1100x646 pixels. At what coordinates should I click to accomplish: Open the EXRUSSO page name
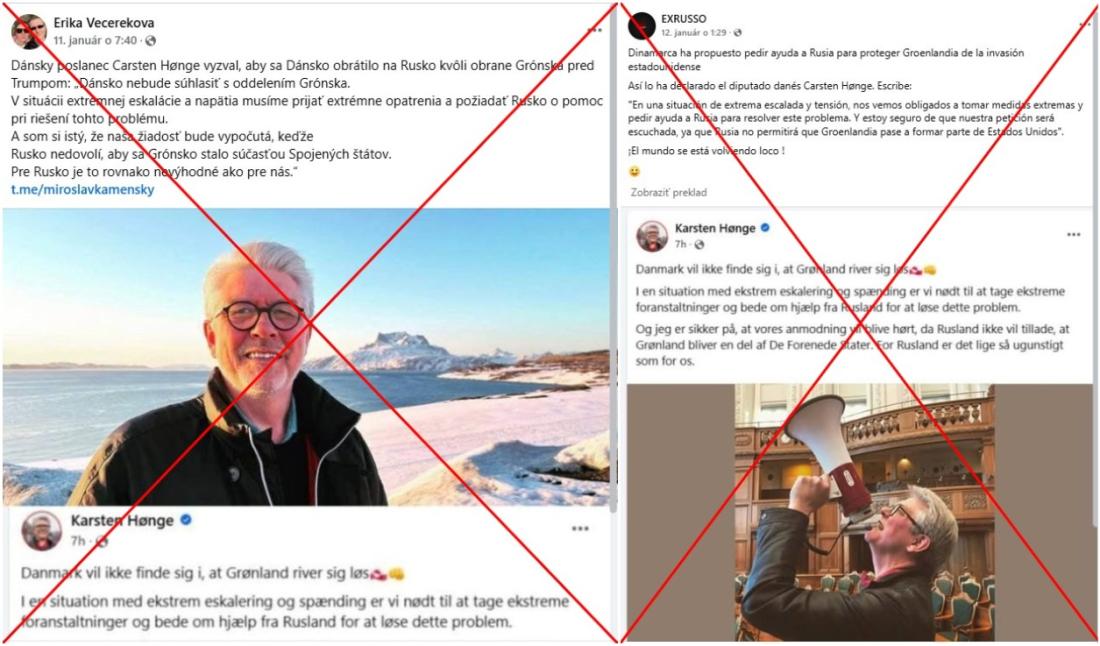point(683,19)
